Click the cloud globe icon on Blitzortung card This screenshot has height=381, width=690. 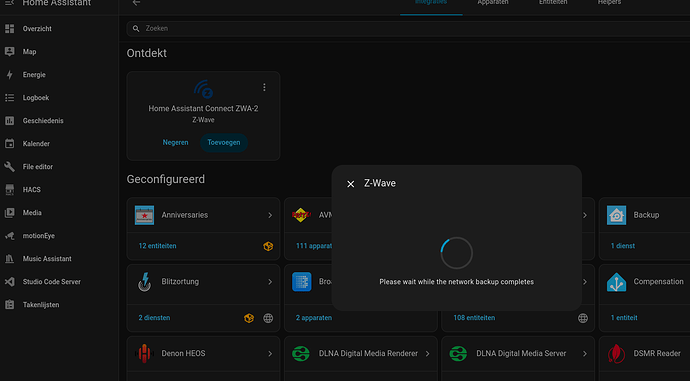pos(268,318)
